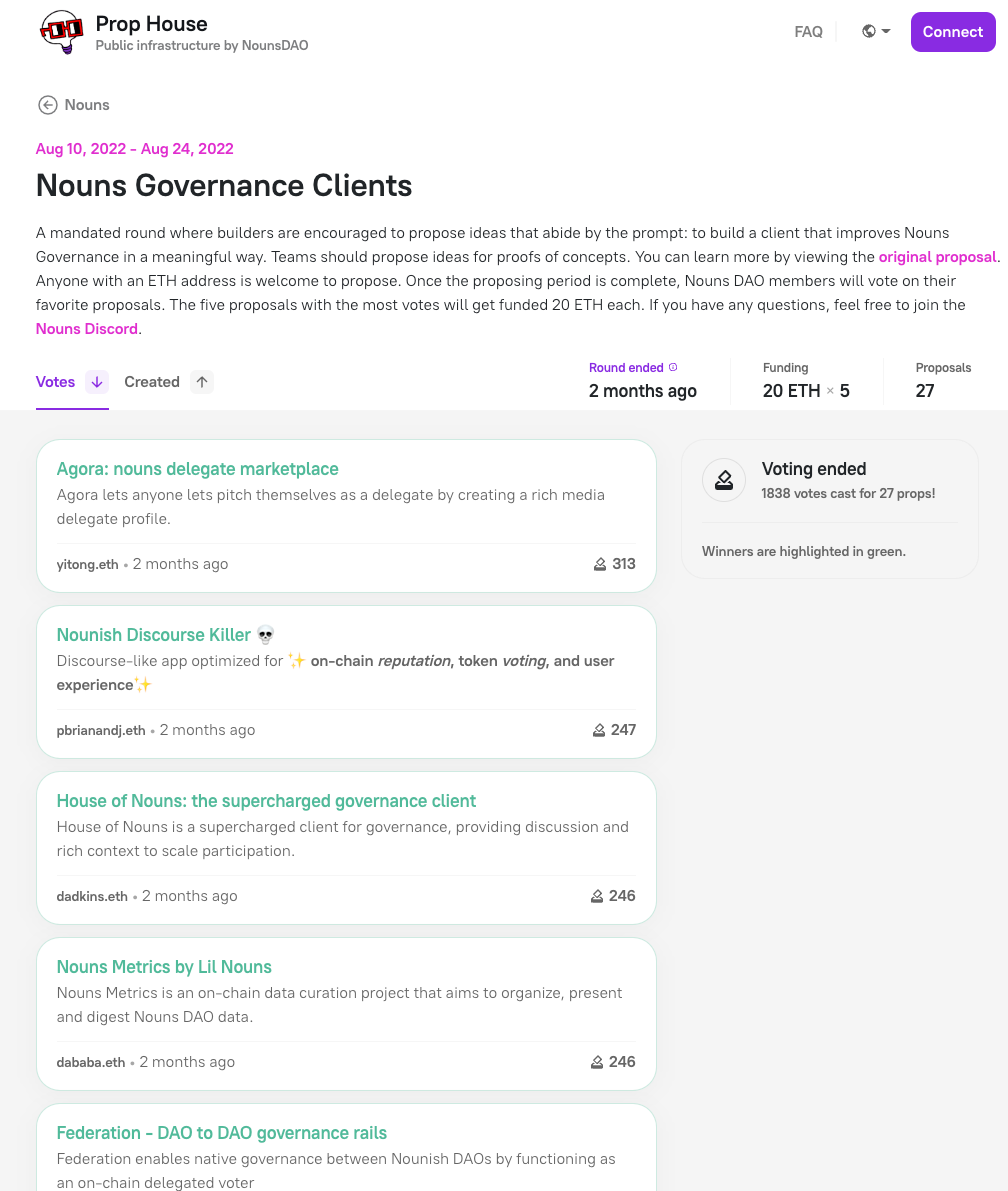
Task: Switch sorting to the Created tab
Action: (x=151, y=381)
